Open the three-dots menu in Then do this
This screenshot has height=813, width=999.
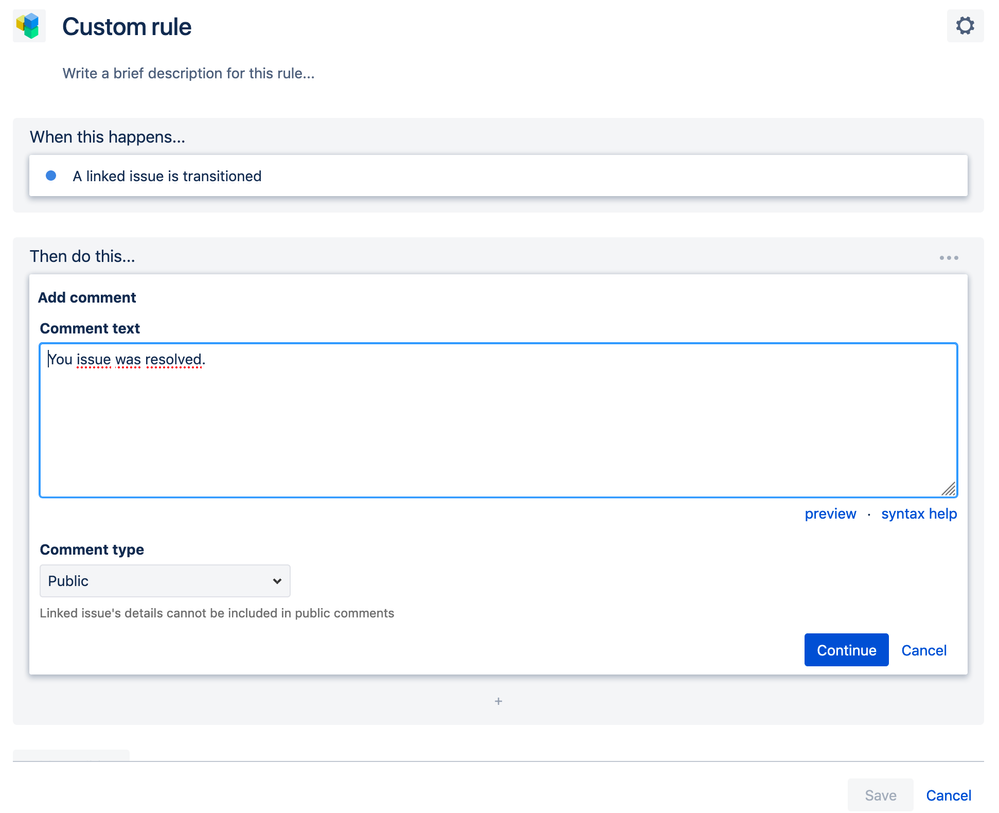coord(948,257)
